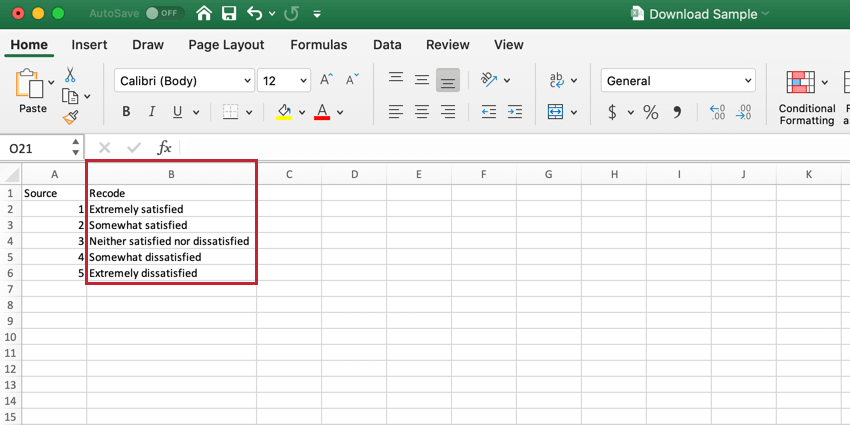Click the Cut scissors icon

pos(70,75)
